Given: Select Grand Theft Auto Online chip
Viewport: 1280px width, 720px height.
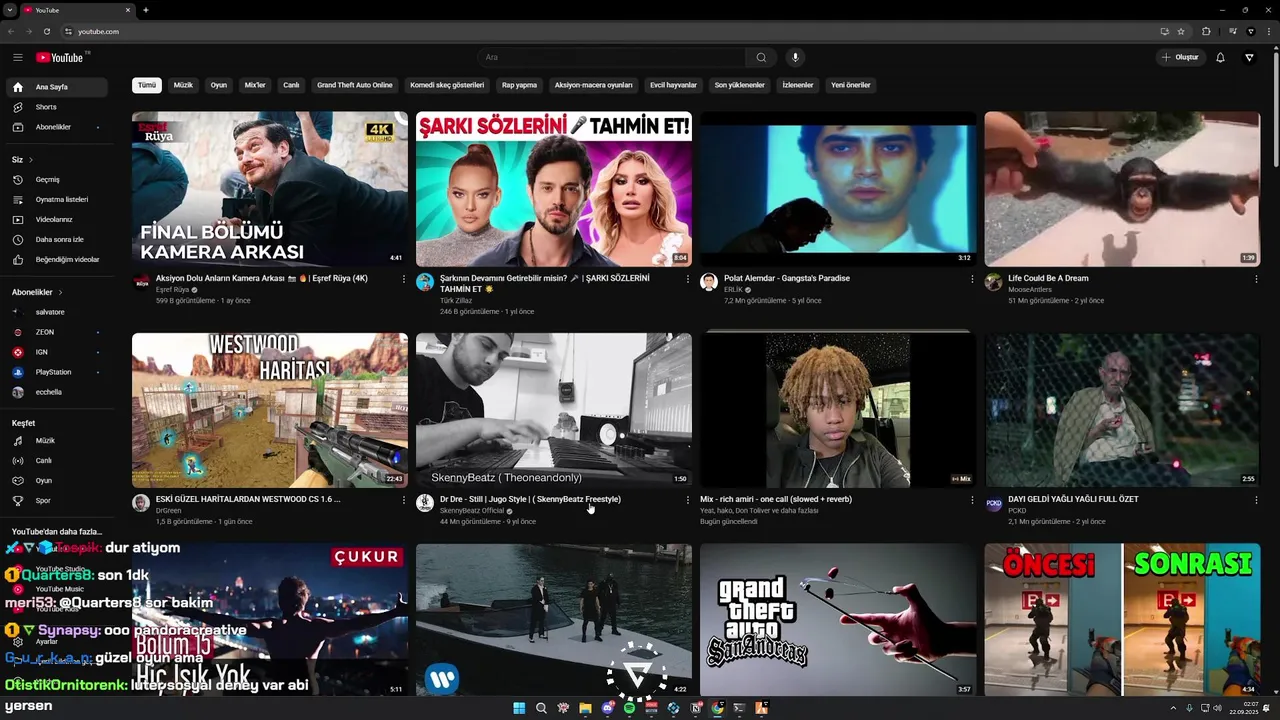Looking at the screenshot, I should 355,85.
